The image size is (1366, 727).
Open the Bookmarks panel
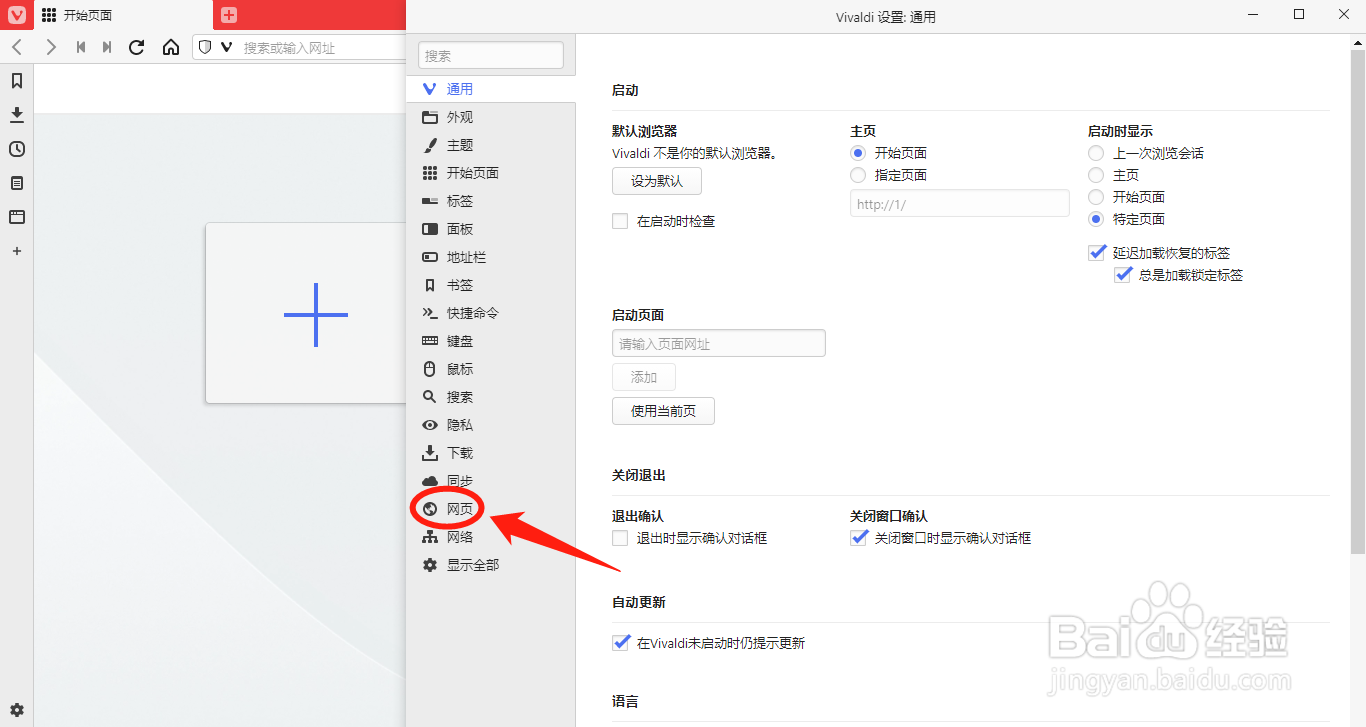17,81
